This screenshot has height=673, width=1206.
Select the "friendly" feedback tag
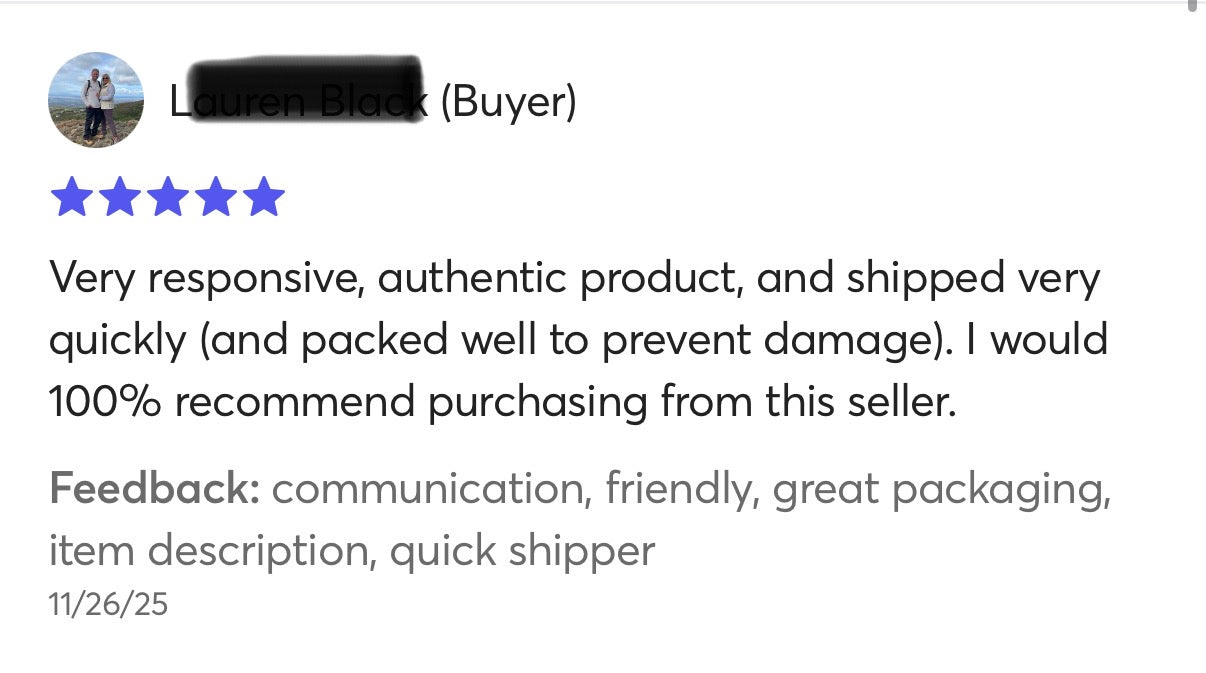(x=678, y=489)
